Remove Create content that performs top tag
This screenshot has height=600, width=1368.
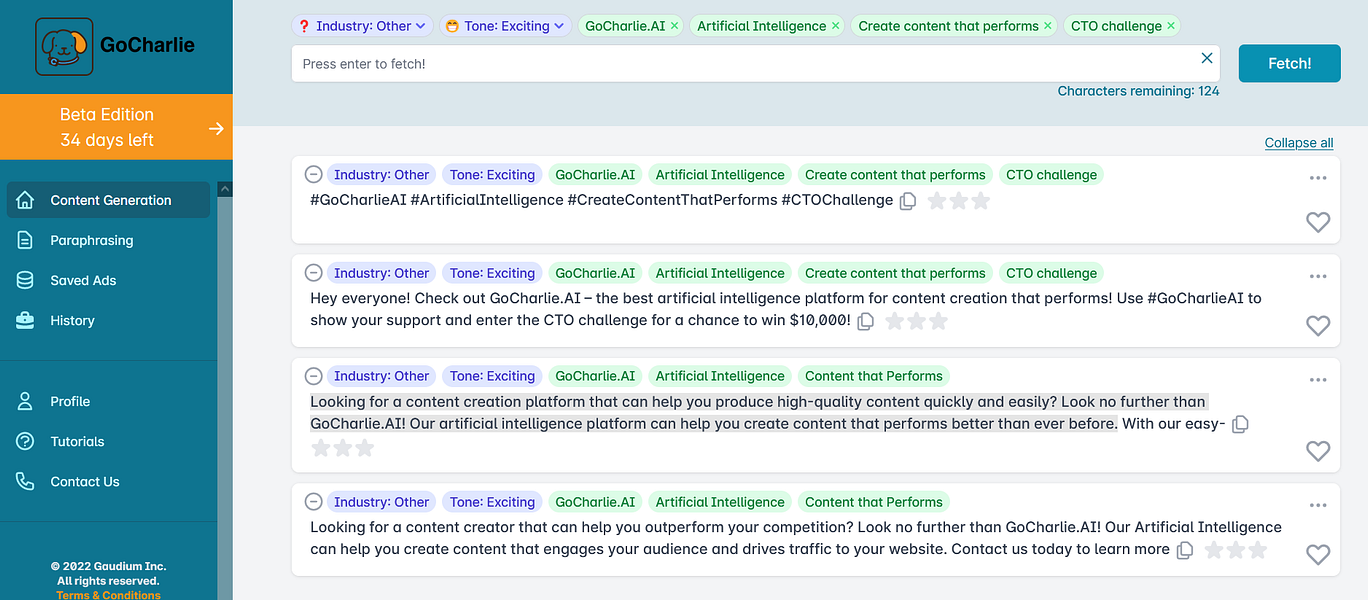click(x=1048, y=26)
